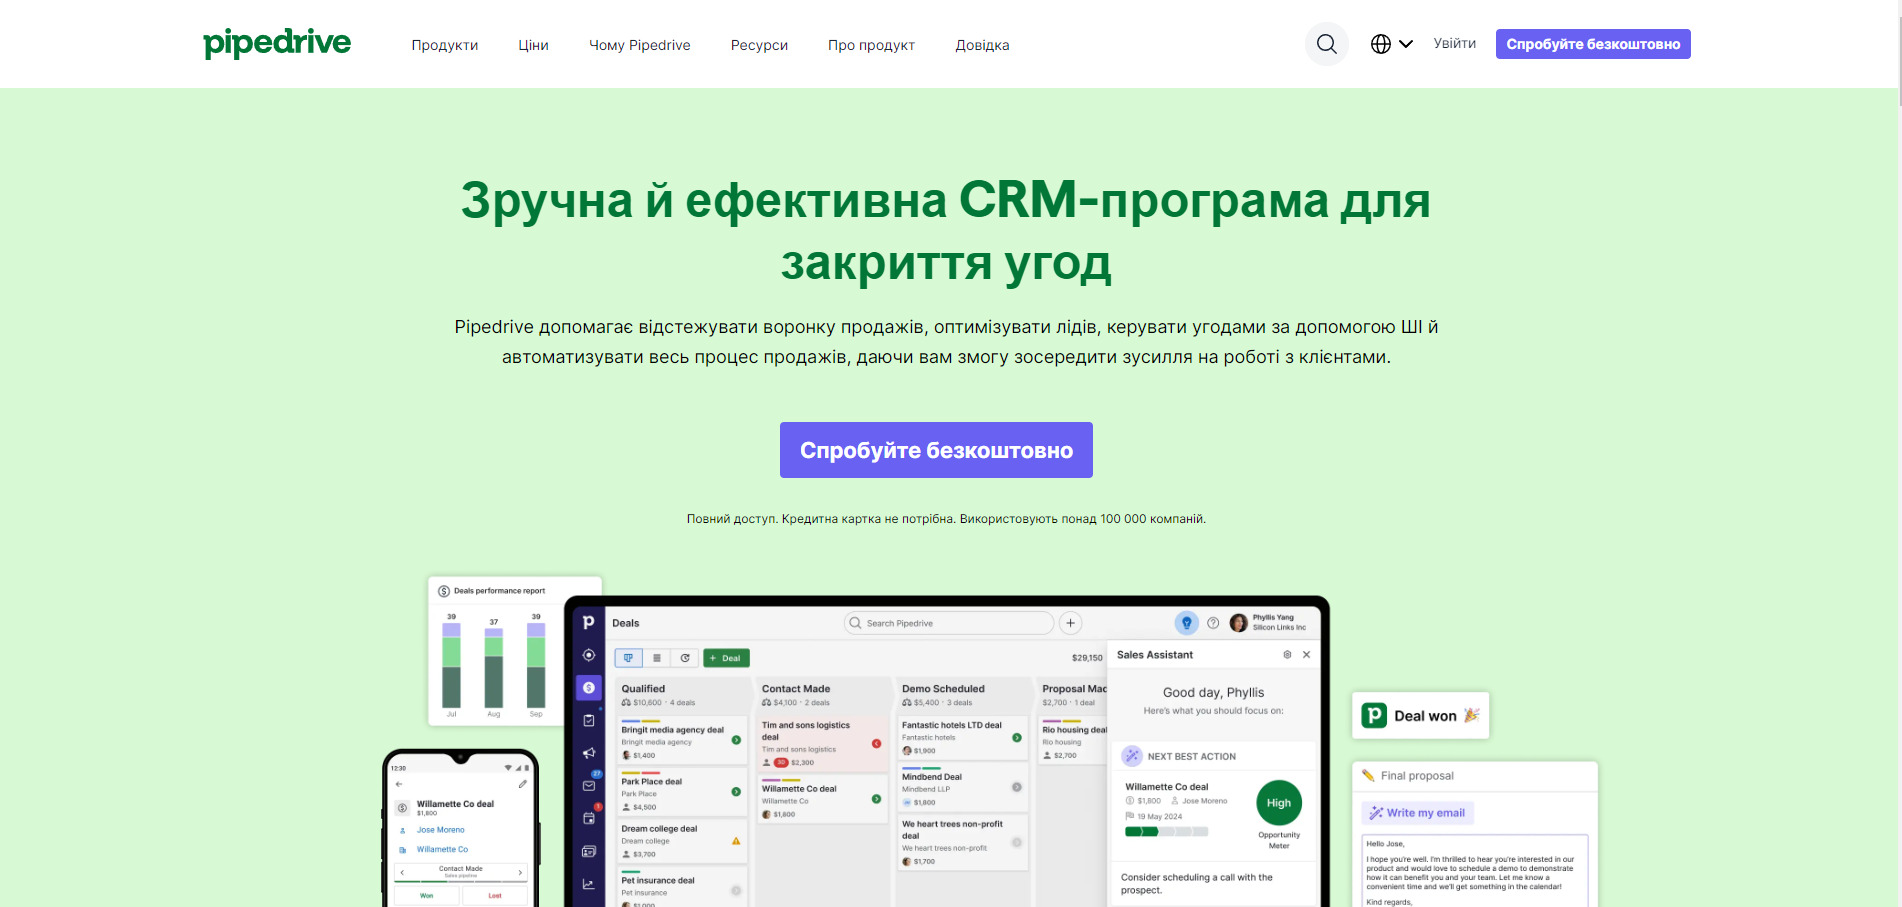The width and height of the screenshot is (1902, 907).
Task: Close the Sales Assistant panel
Action: tap(1306, 655)
